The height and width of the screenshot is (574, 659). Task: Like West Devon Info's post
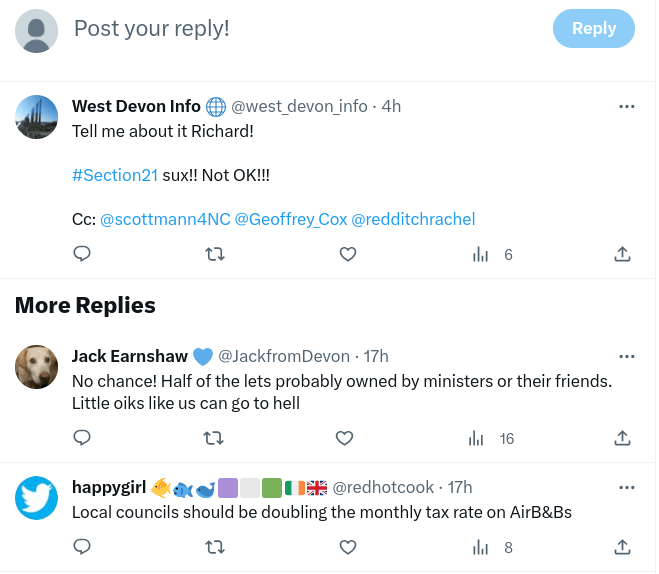348,255
